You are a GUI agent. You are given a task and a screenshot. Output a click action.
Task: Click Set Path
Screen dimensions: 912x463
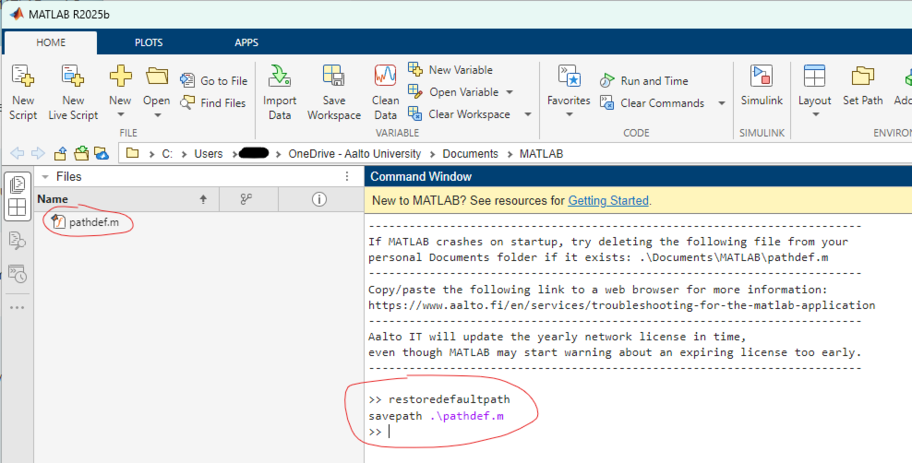(x=863, y=86)
